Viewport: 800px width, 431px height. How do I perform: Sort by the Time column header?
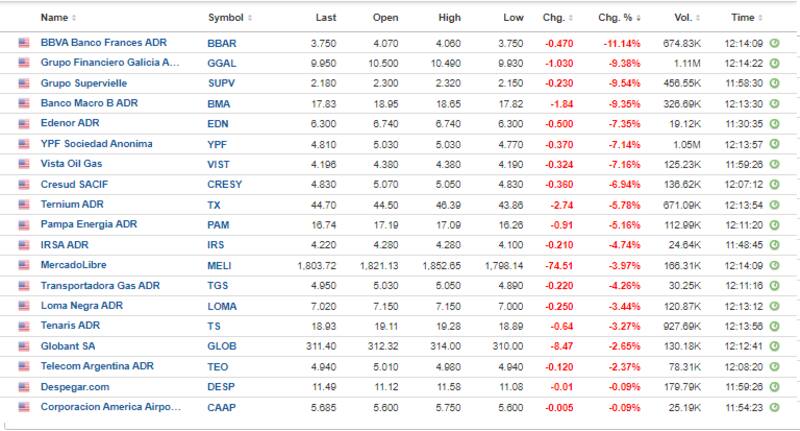click(x=745, y=18)
